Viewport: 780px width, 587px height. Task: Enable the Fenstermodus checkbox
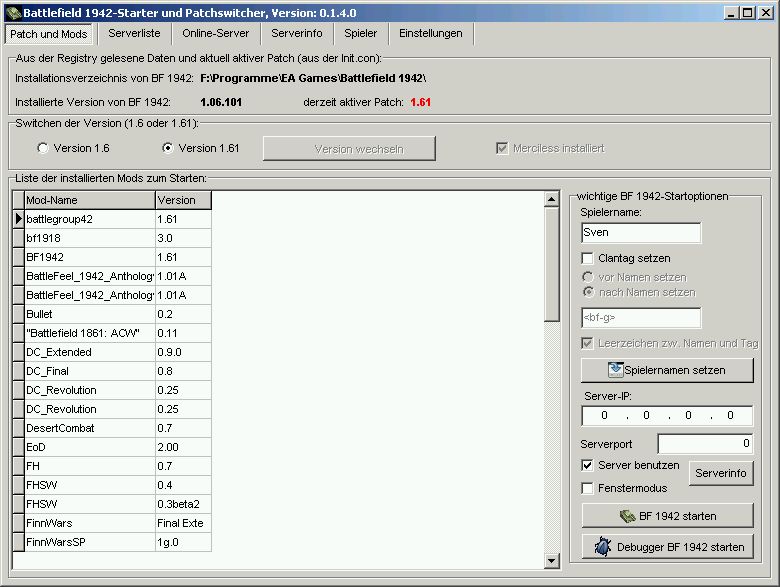588,488
